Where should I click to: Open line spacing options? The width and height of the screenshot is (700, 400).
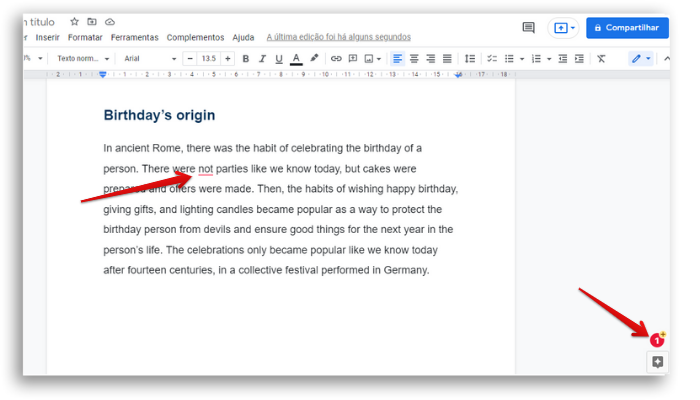point(470,58)
